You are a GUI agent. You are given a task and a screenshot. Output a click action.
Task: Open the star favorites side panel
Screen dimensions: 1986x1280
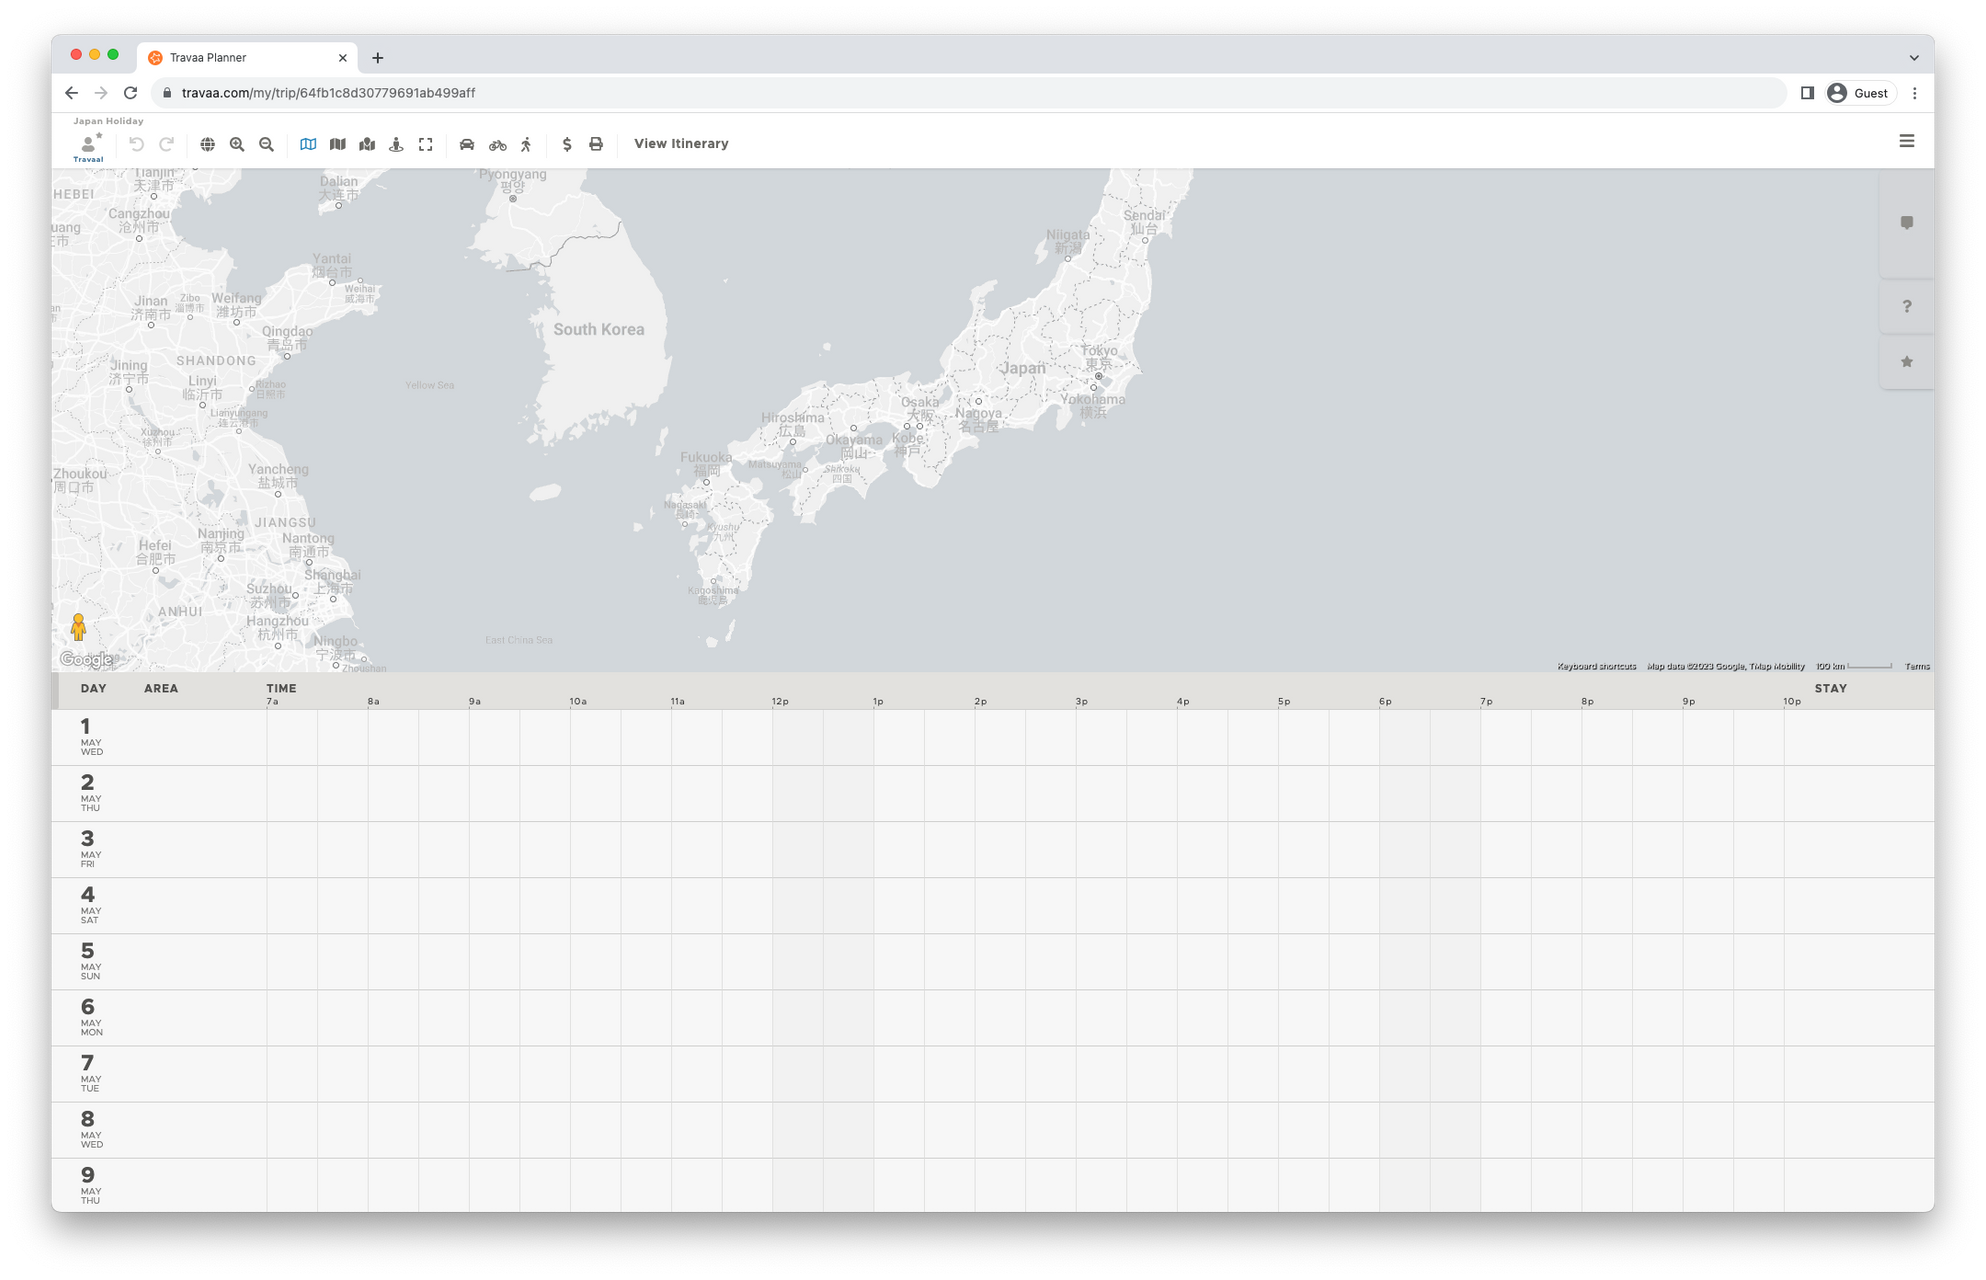[1906, 362]
